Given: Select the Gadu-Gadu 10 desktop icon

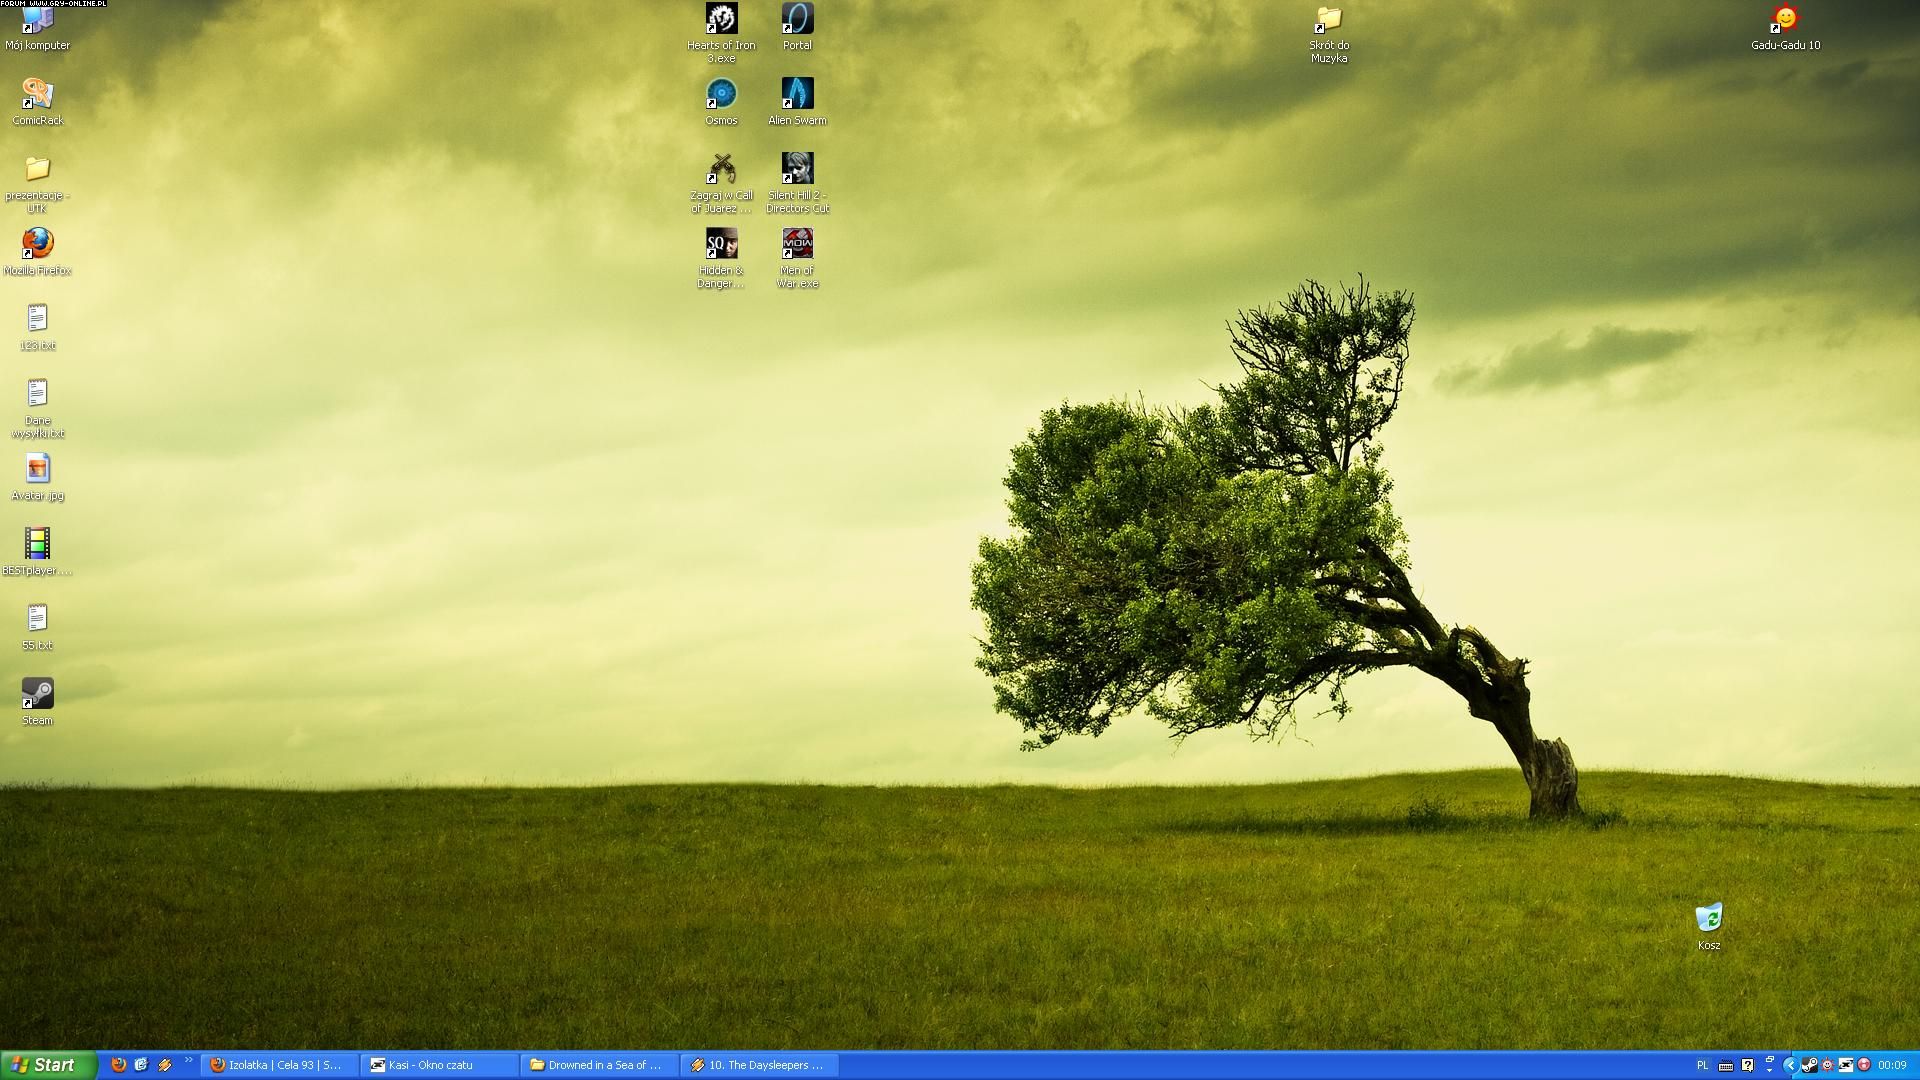Looking at the screenshot, I should pyautogui.click(x=1785, y=19).
